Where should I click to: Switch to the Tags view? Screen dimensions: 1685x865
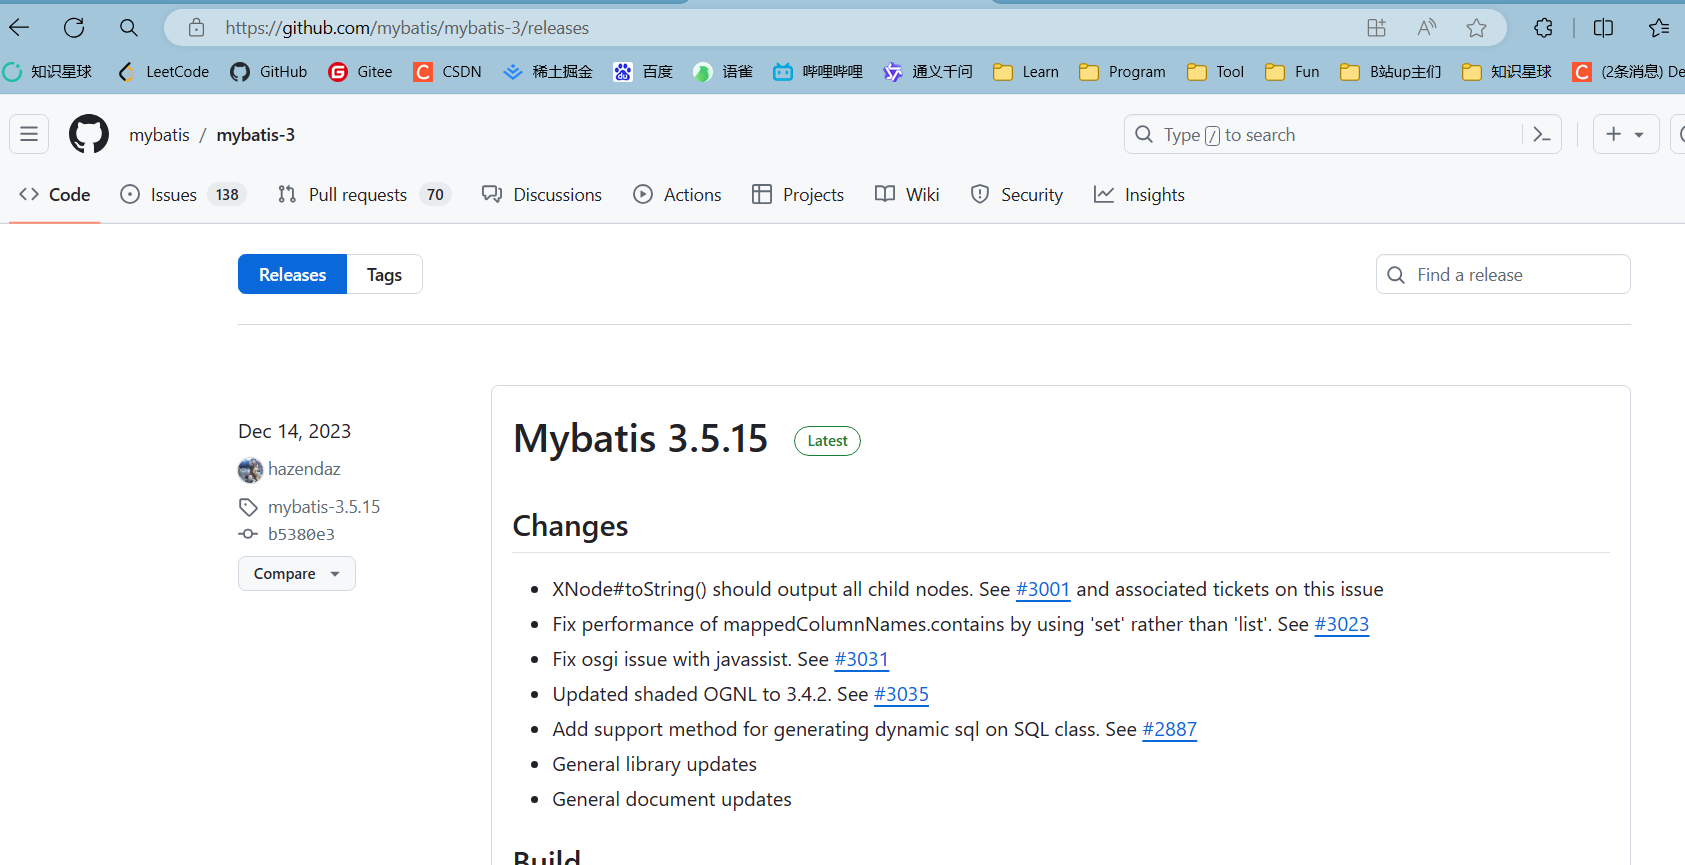click(384, 274)
